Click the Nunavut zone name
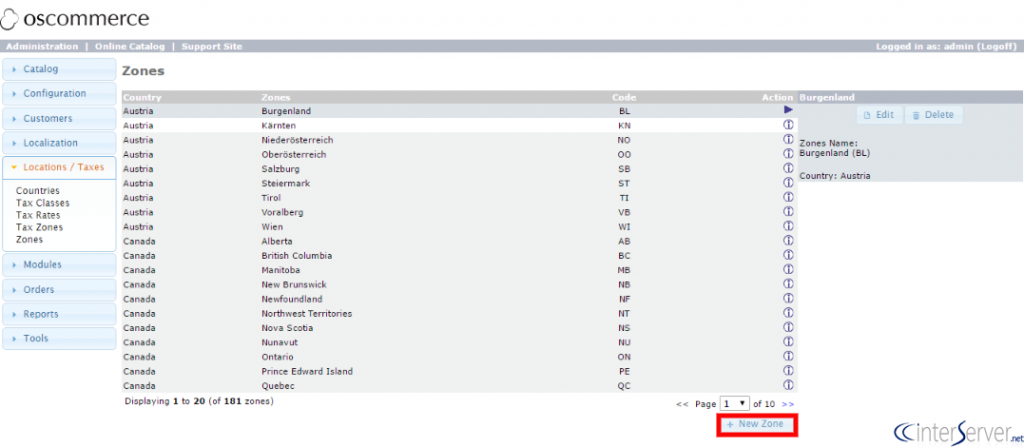The height and width of the screenshot is (448, 1024). pyautogui.click(x=278, y=342)
